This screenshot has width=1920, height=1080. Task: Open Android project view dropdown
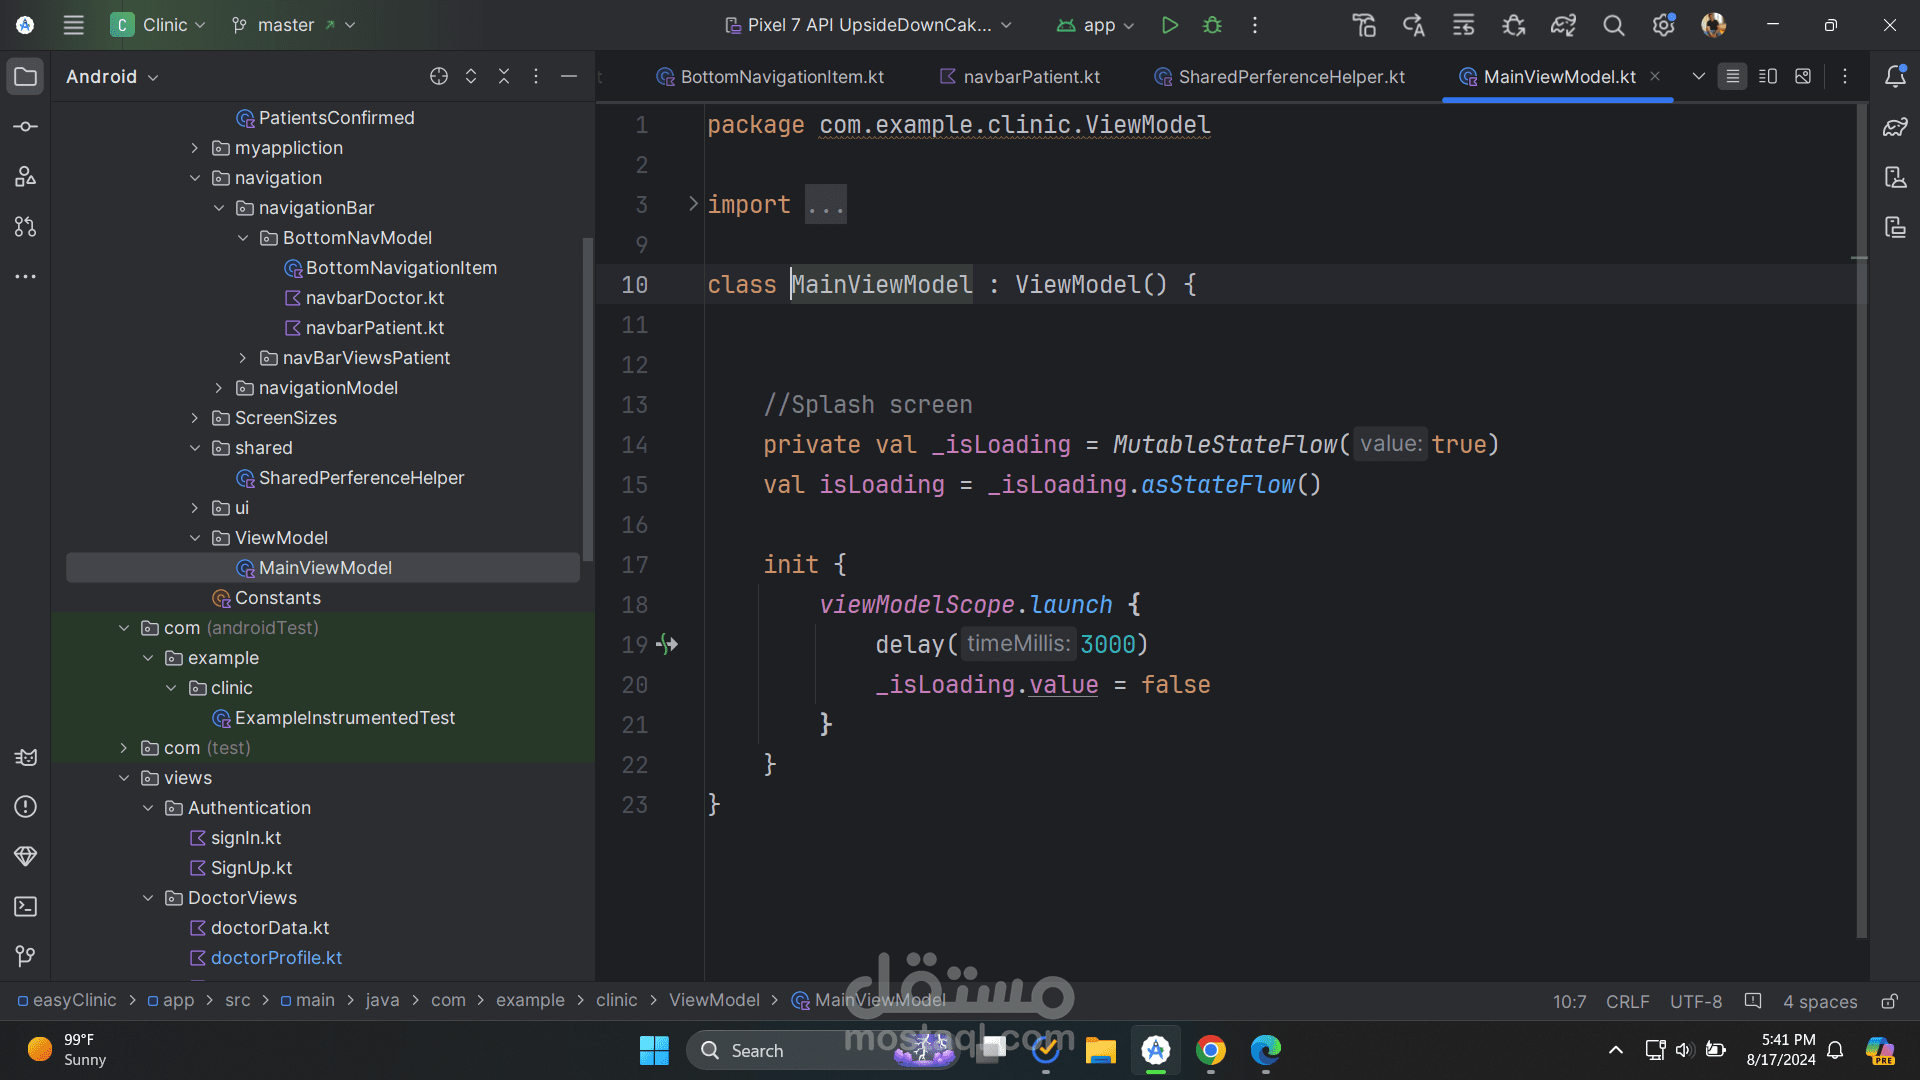(x=112, y=77)
